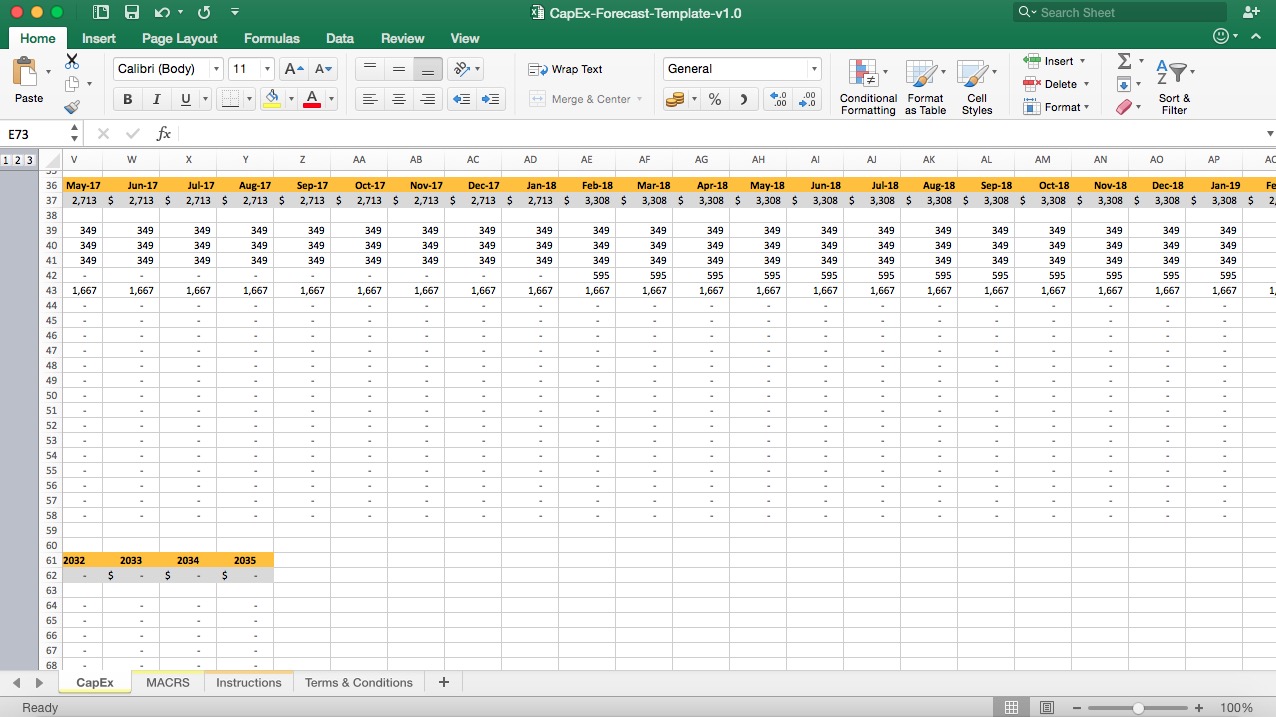Open the Cell Styles gallery
The image size is (1276, 717).
click(976, 85)
